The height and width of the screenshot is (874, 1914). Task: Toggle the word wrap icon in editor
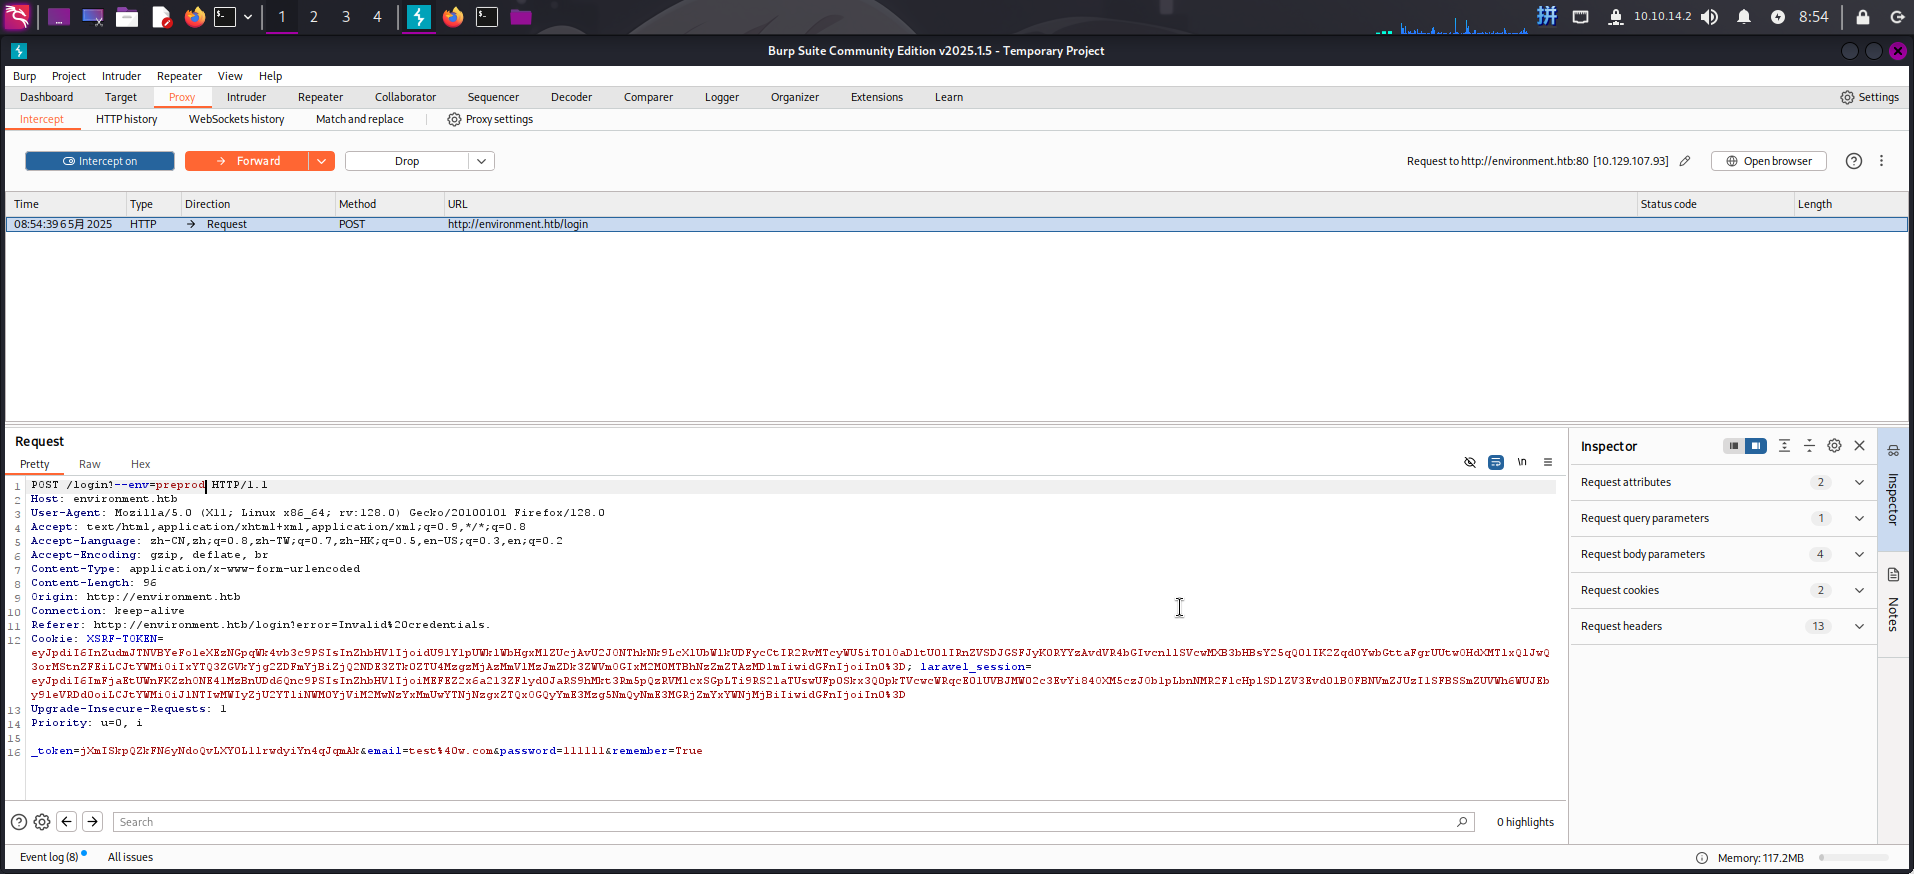click(x=1496, y=462)
